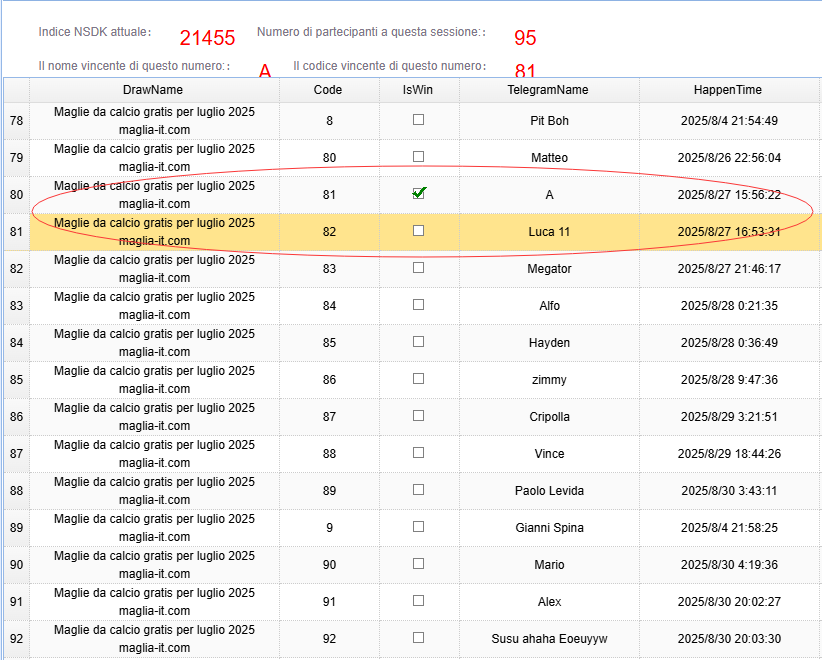Screen dimensions: 822x660
Task: Sort by the IsWin column header
Action: (419, 90)
